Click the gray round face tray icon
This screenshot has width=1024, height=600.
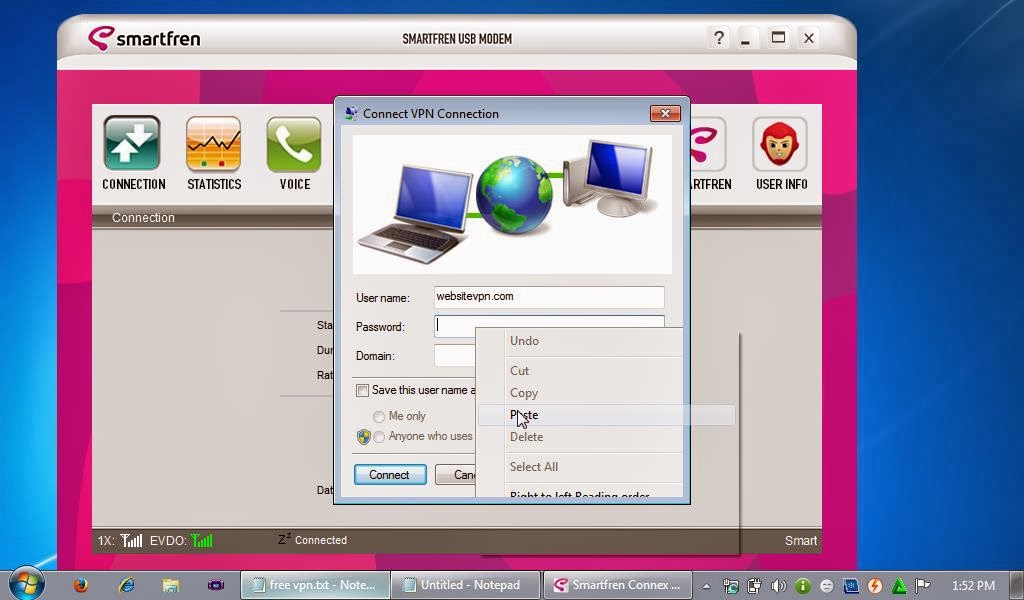827,586
